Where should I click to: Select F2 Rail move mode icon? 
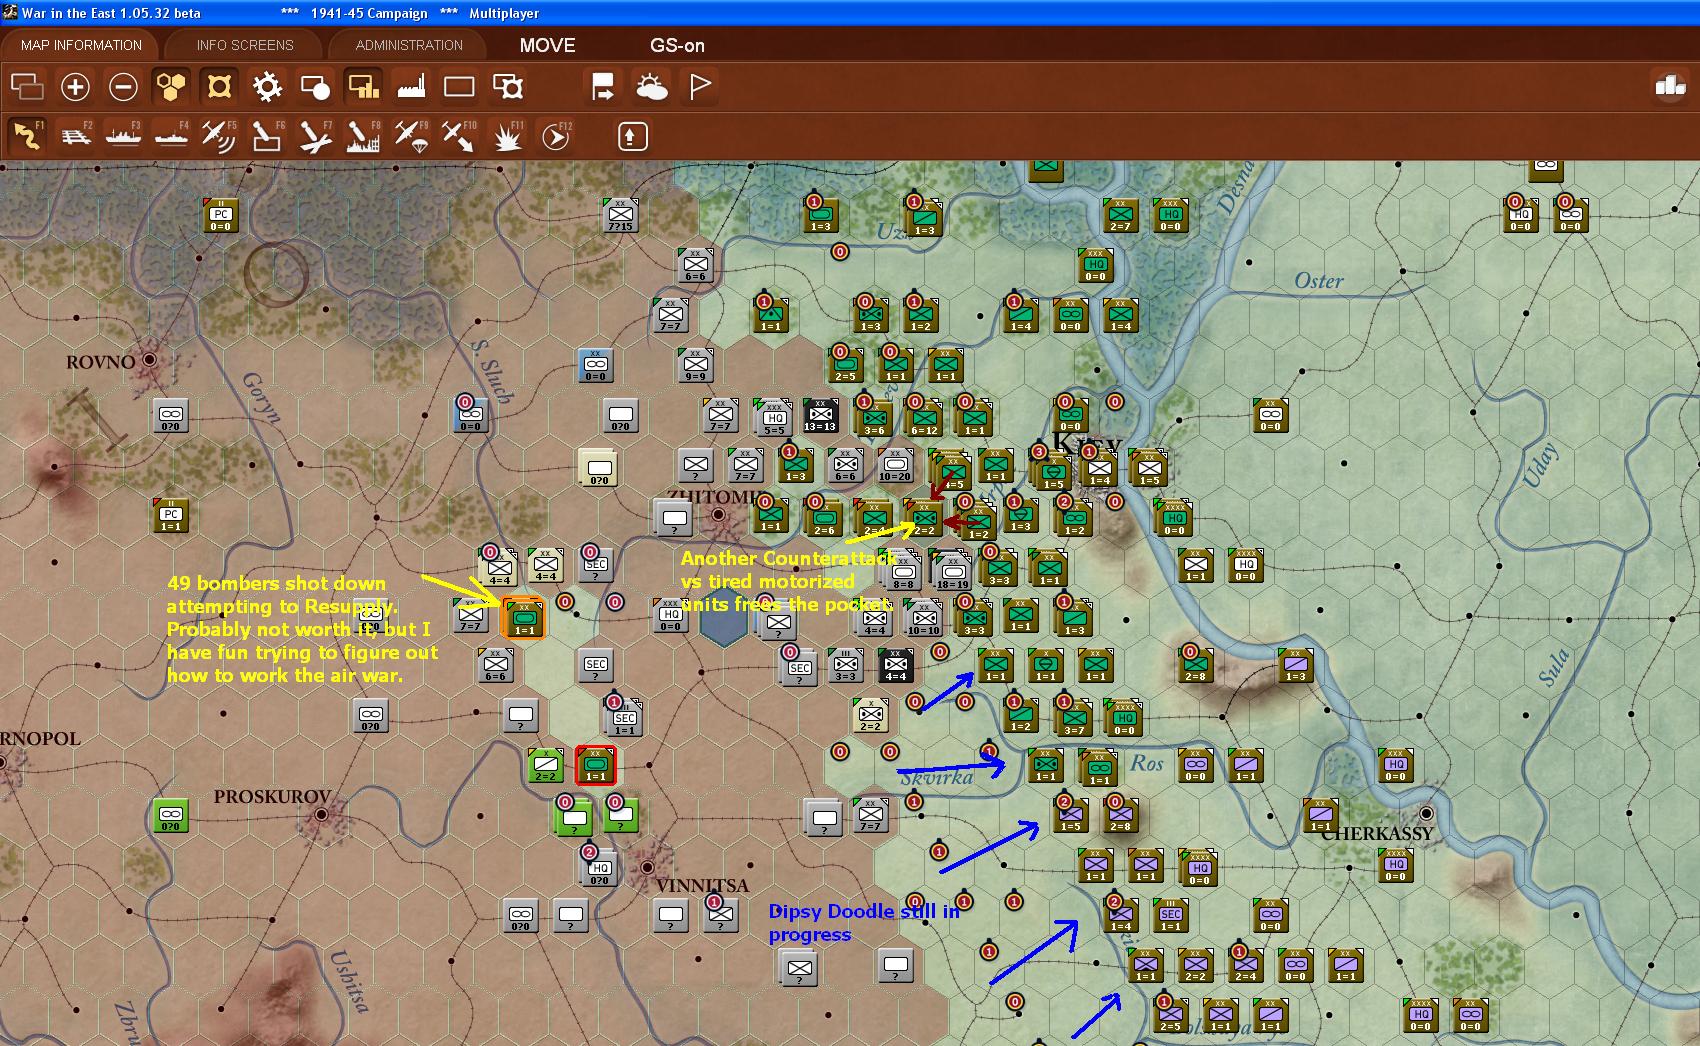click(x=75, y=136)
